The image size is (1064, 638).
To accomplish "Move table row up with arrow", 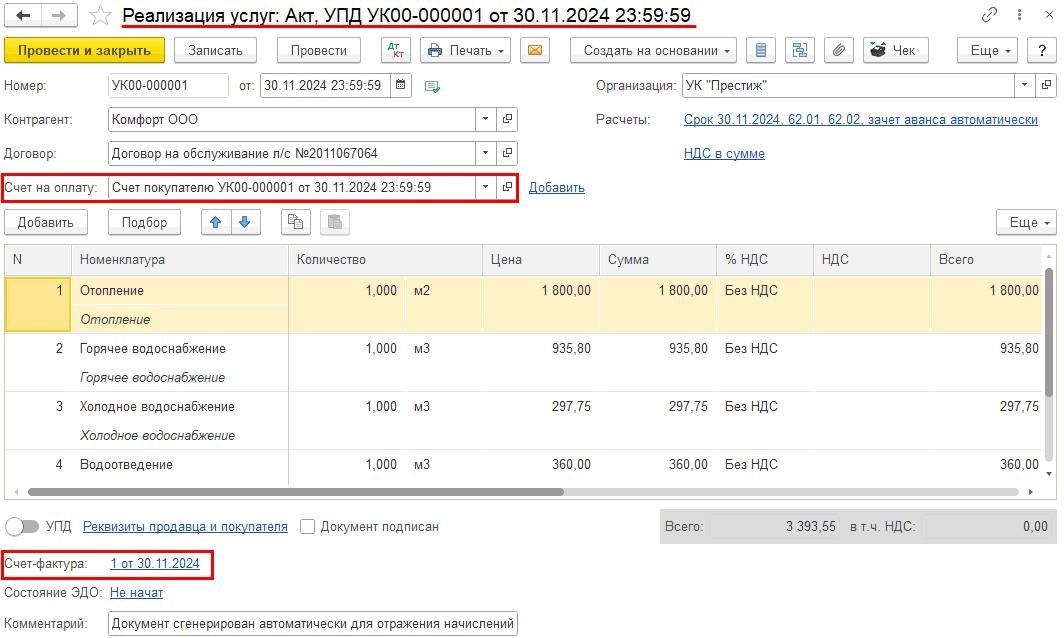I will click(216, 222).
